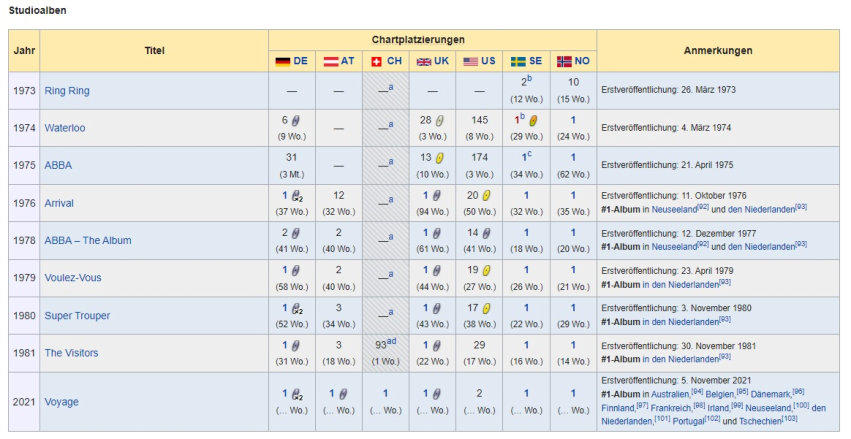
Task: Click the German flag icon in the header
Action: (x=283, y=61)
